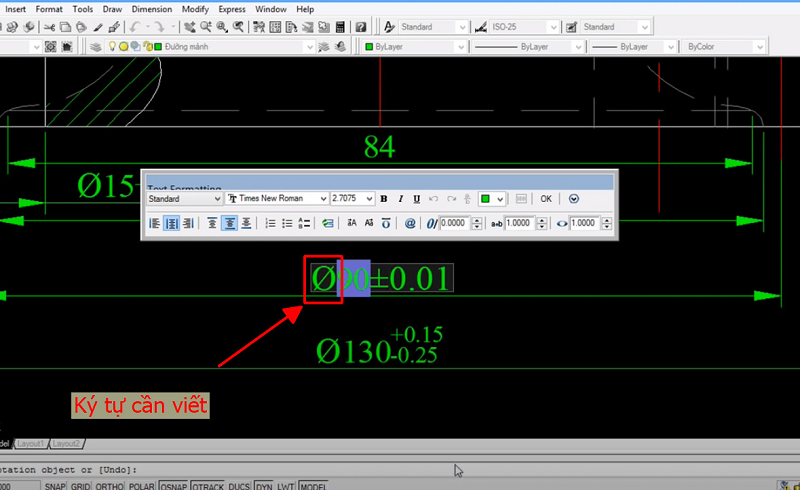This screenshot has height=490, width=800.
Task: Toggle Italic in Text Formatting
Action: click(x=401, y=199)
